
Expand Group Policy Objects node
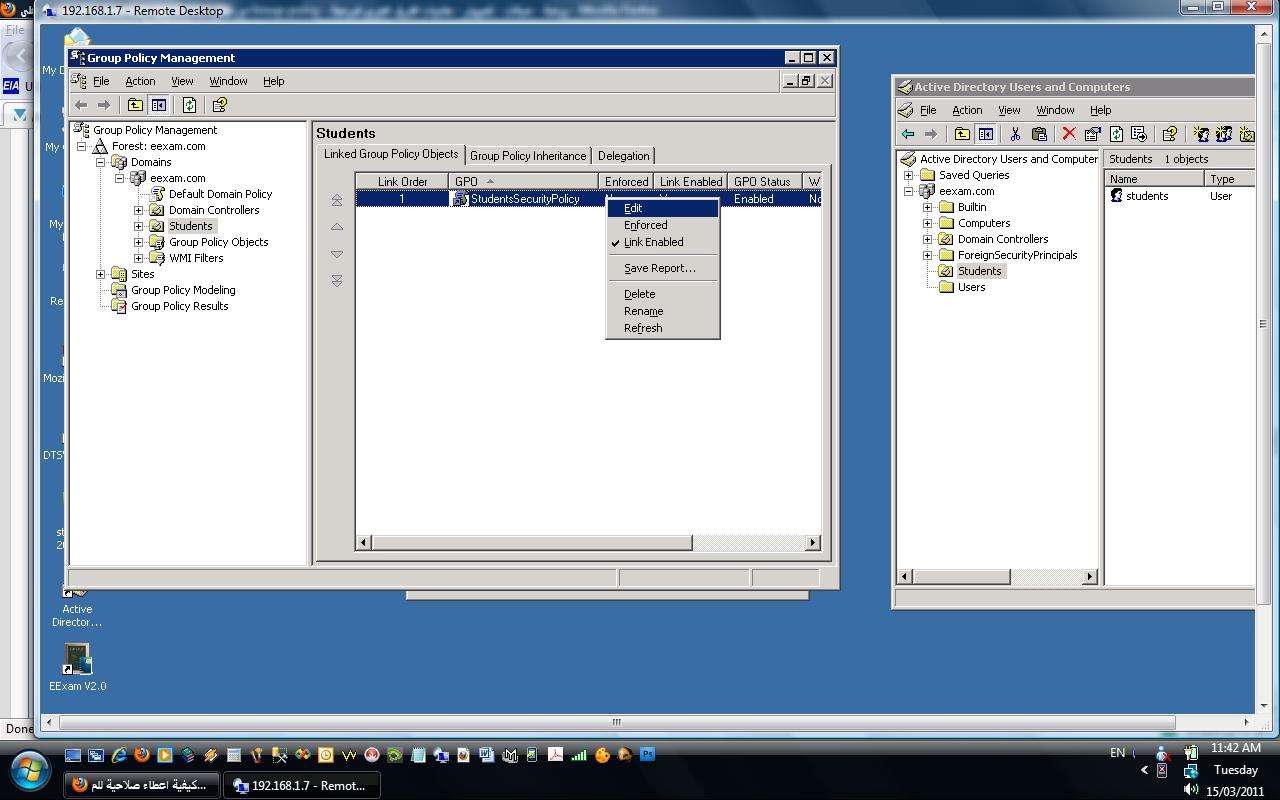139,242
